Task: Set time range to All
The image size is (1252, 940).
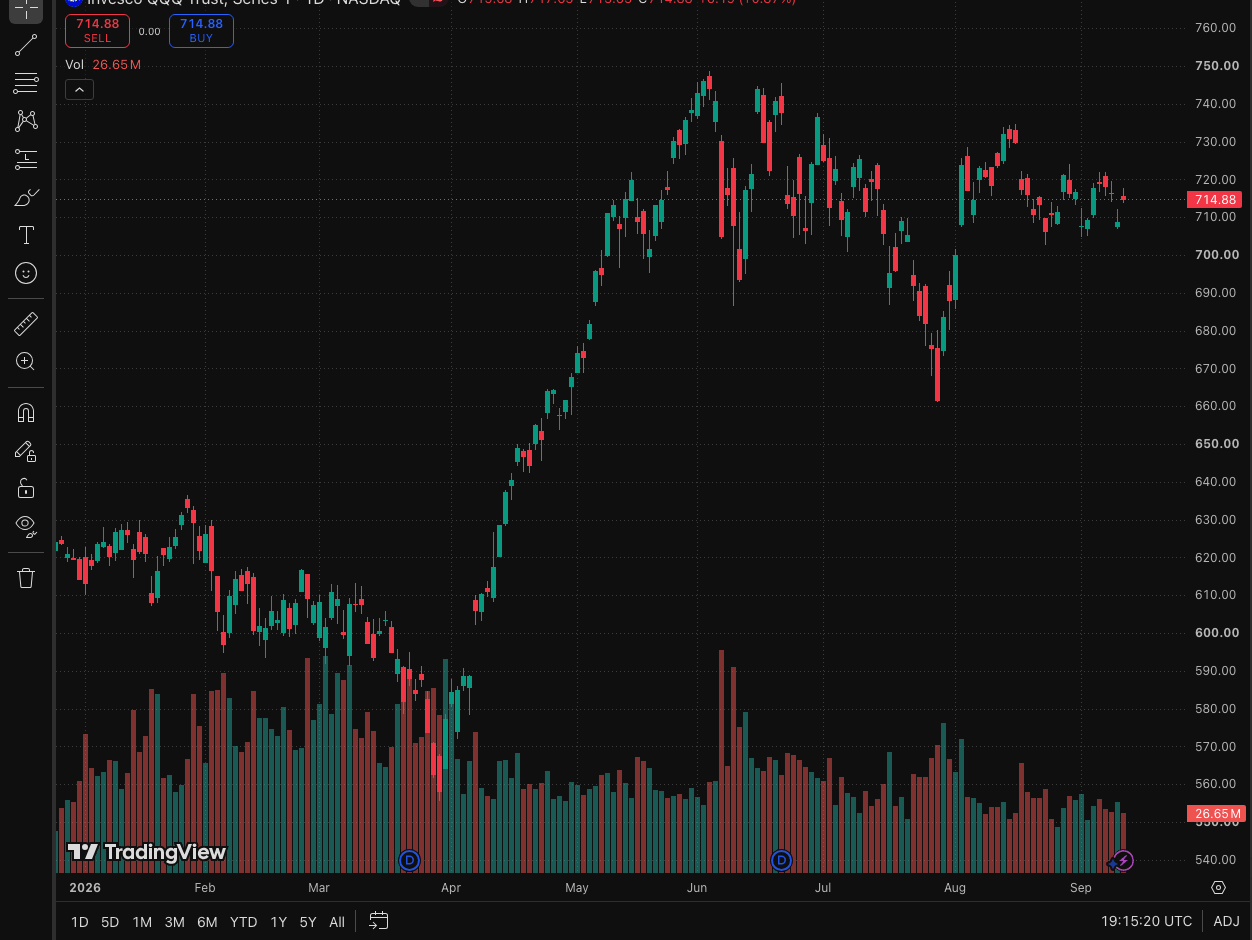Action: 337,922
